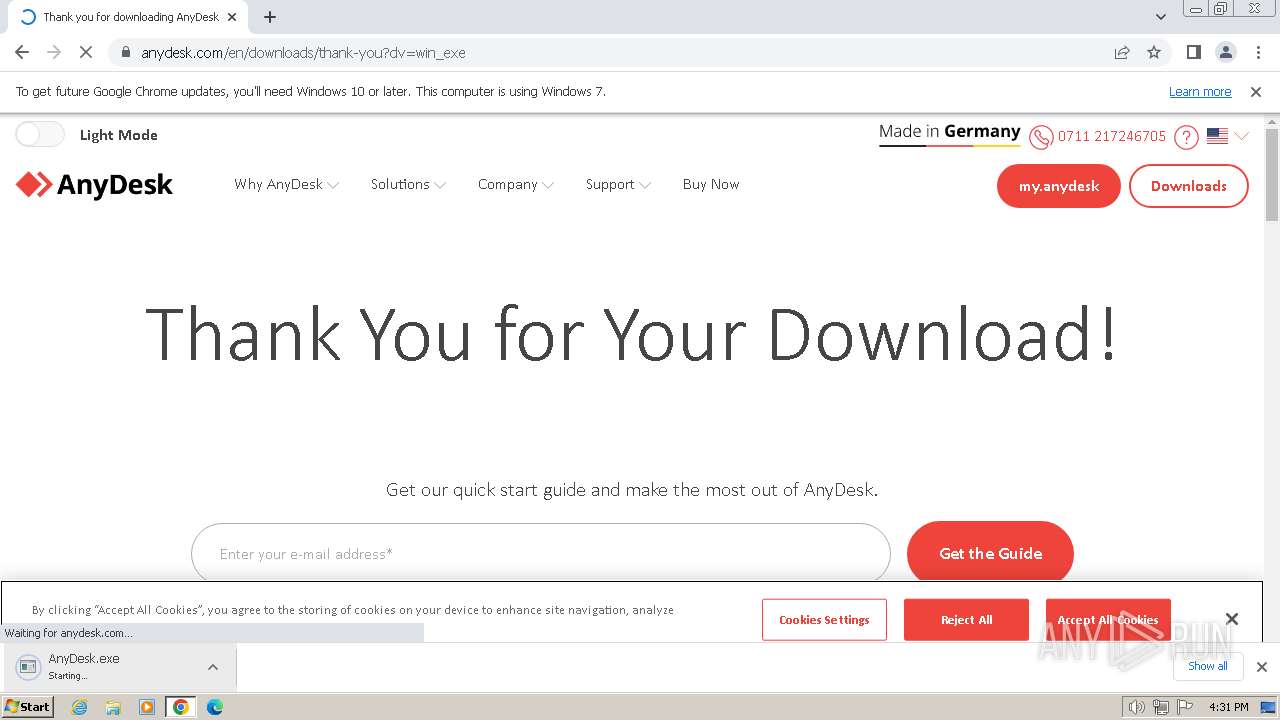This screenshot has width=1280, height=720.
Task: Toggle the Light Mode switch
Action: click(x=40, y=134)
